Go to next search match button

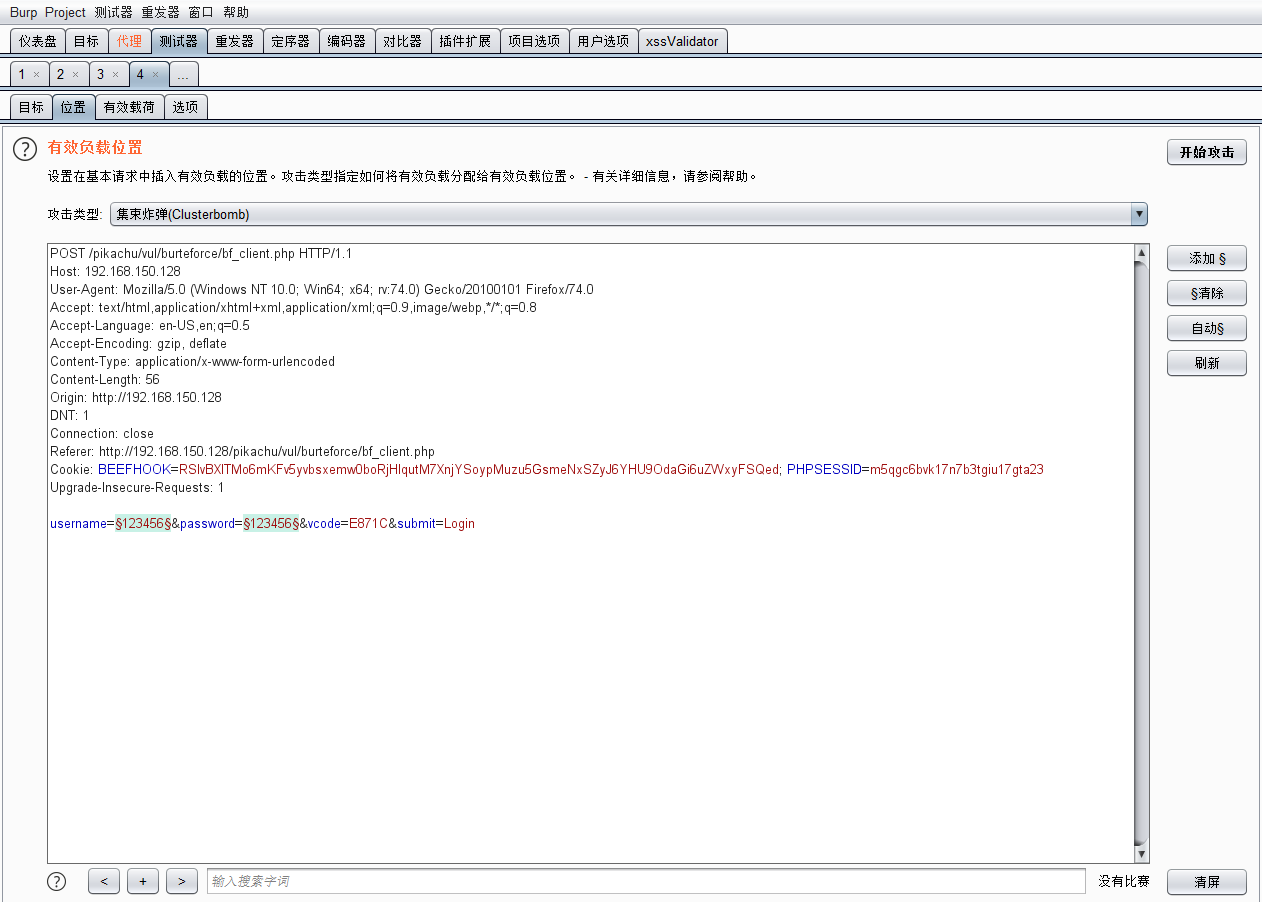point(181,881)
